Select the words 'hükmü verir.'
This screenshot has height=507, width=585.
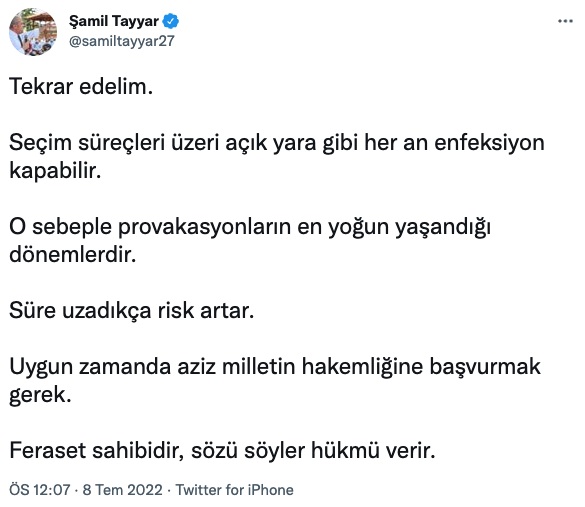pyautogui.click(x=373, y=450)
